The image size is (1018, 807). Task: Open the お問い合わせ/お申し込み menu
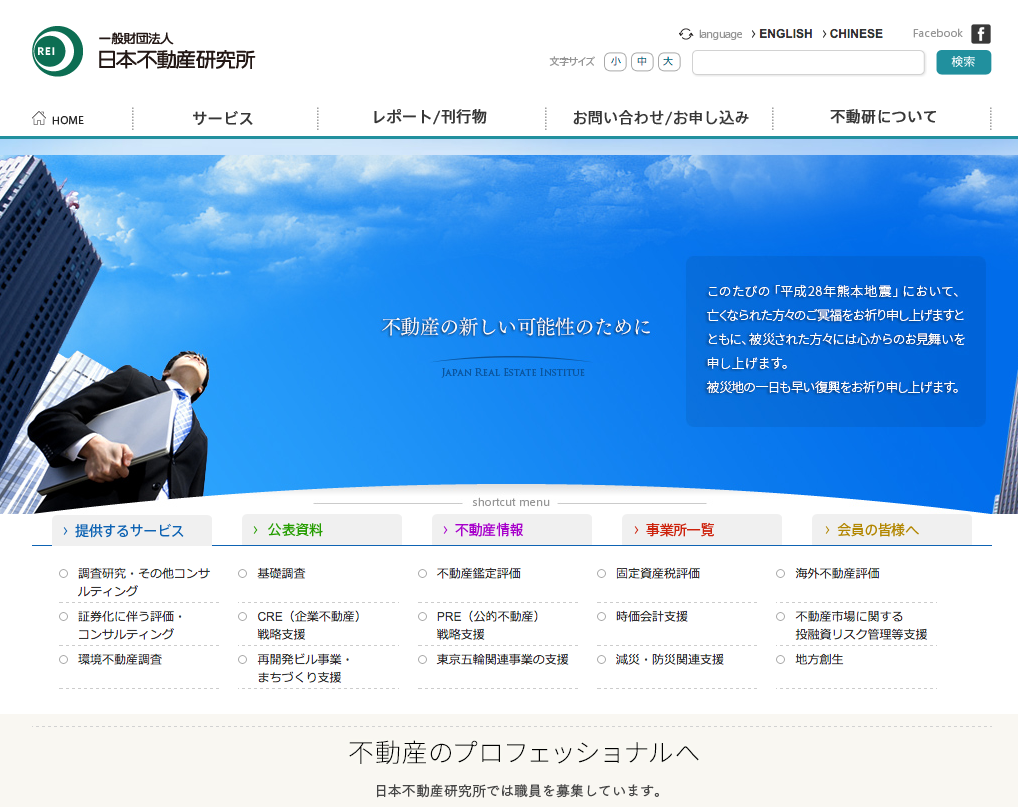(660, 117)
